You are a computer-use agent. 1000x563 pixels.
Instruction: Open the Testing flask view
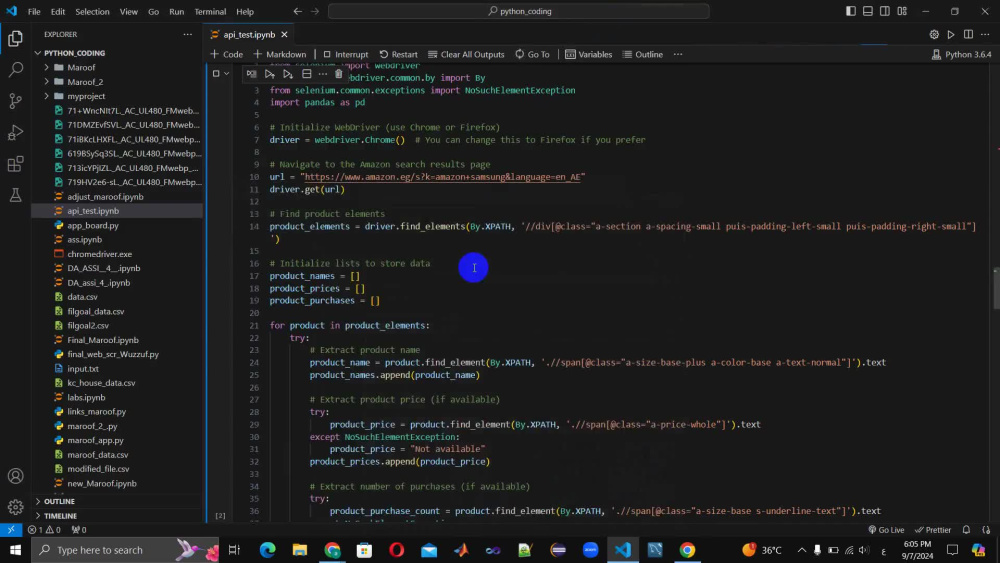(x=15, y=195)
